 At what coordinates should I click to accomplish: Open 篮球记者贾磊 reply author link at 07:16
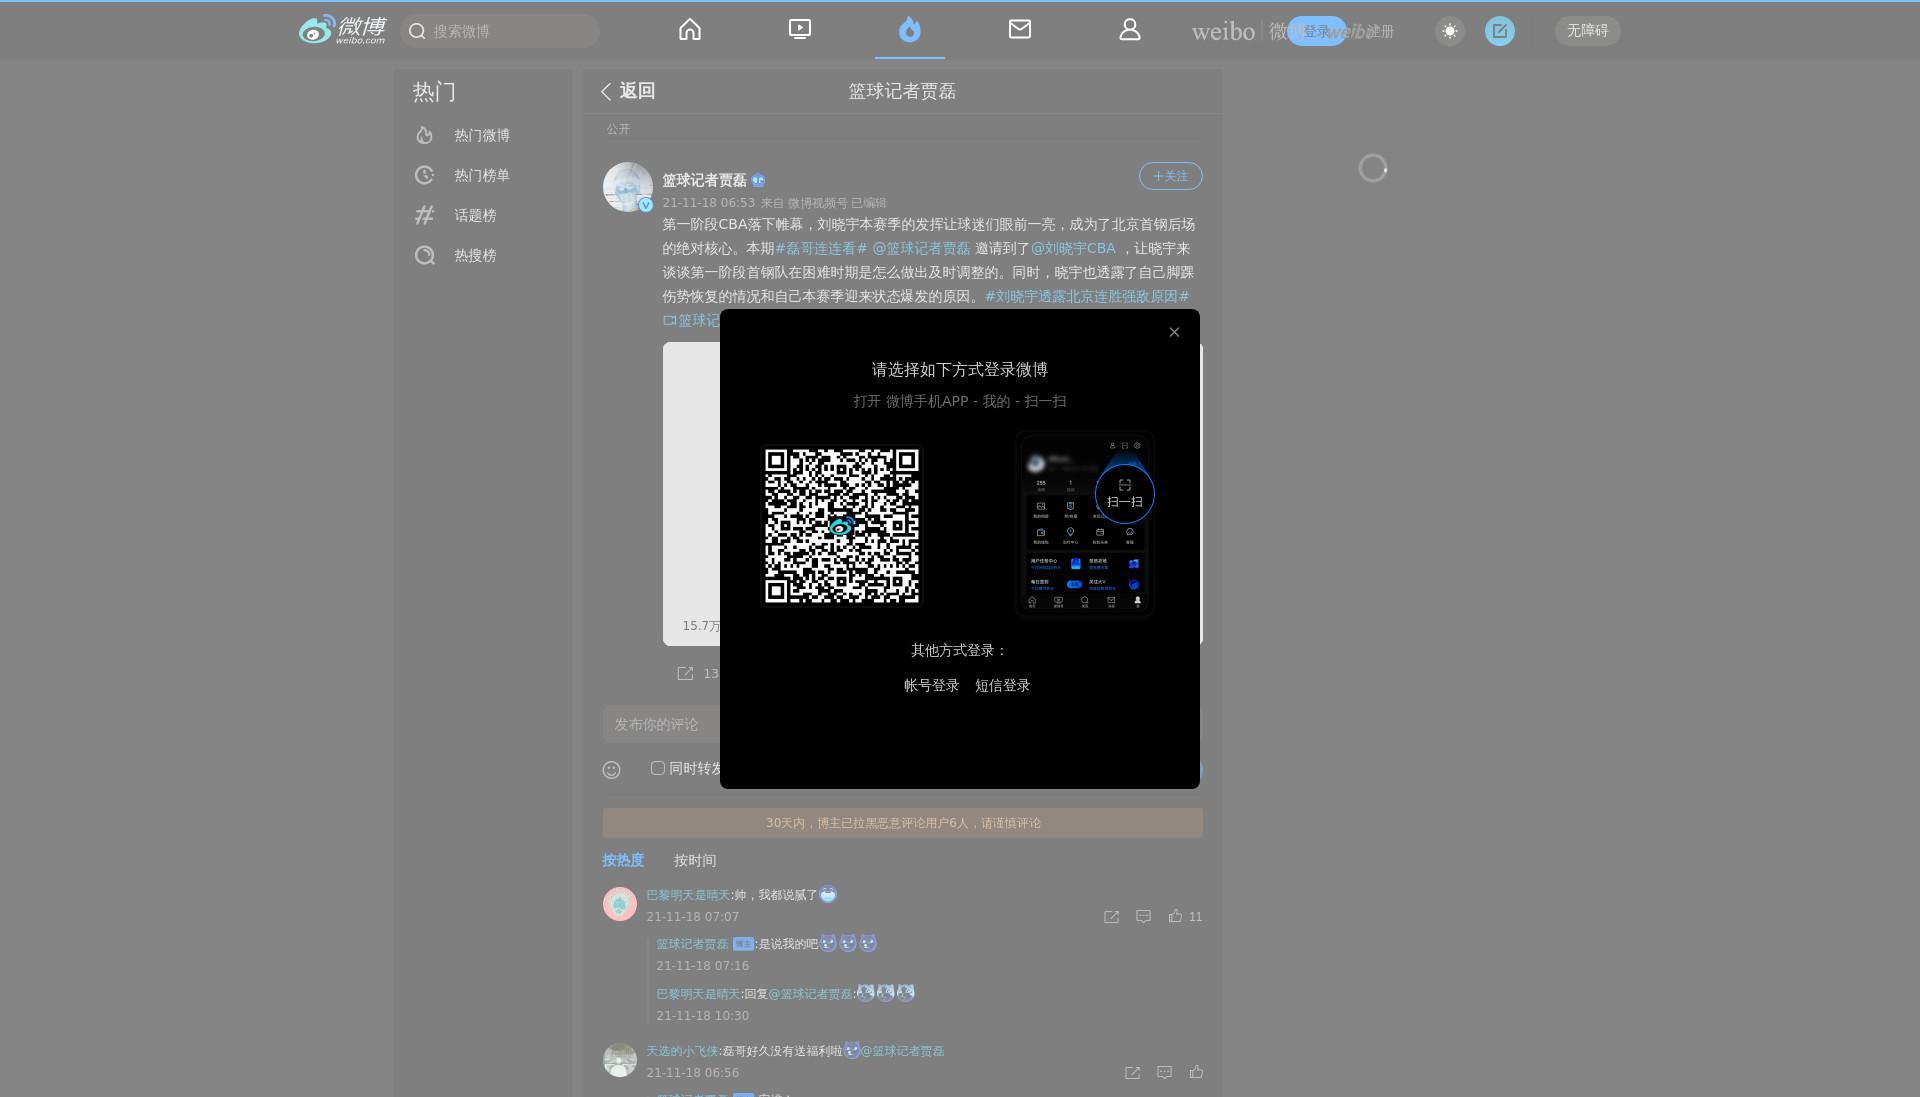(692, 944)
